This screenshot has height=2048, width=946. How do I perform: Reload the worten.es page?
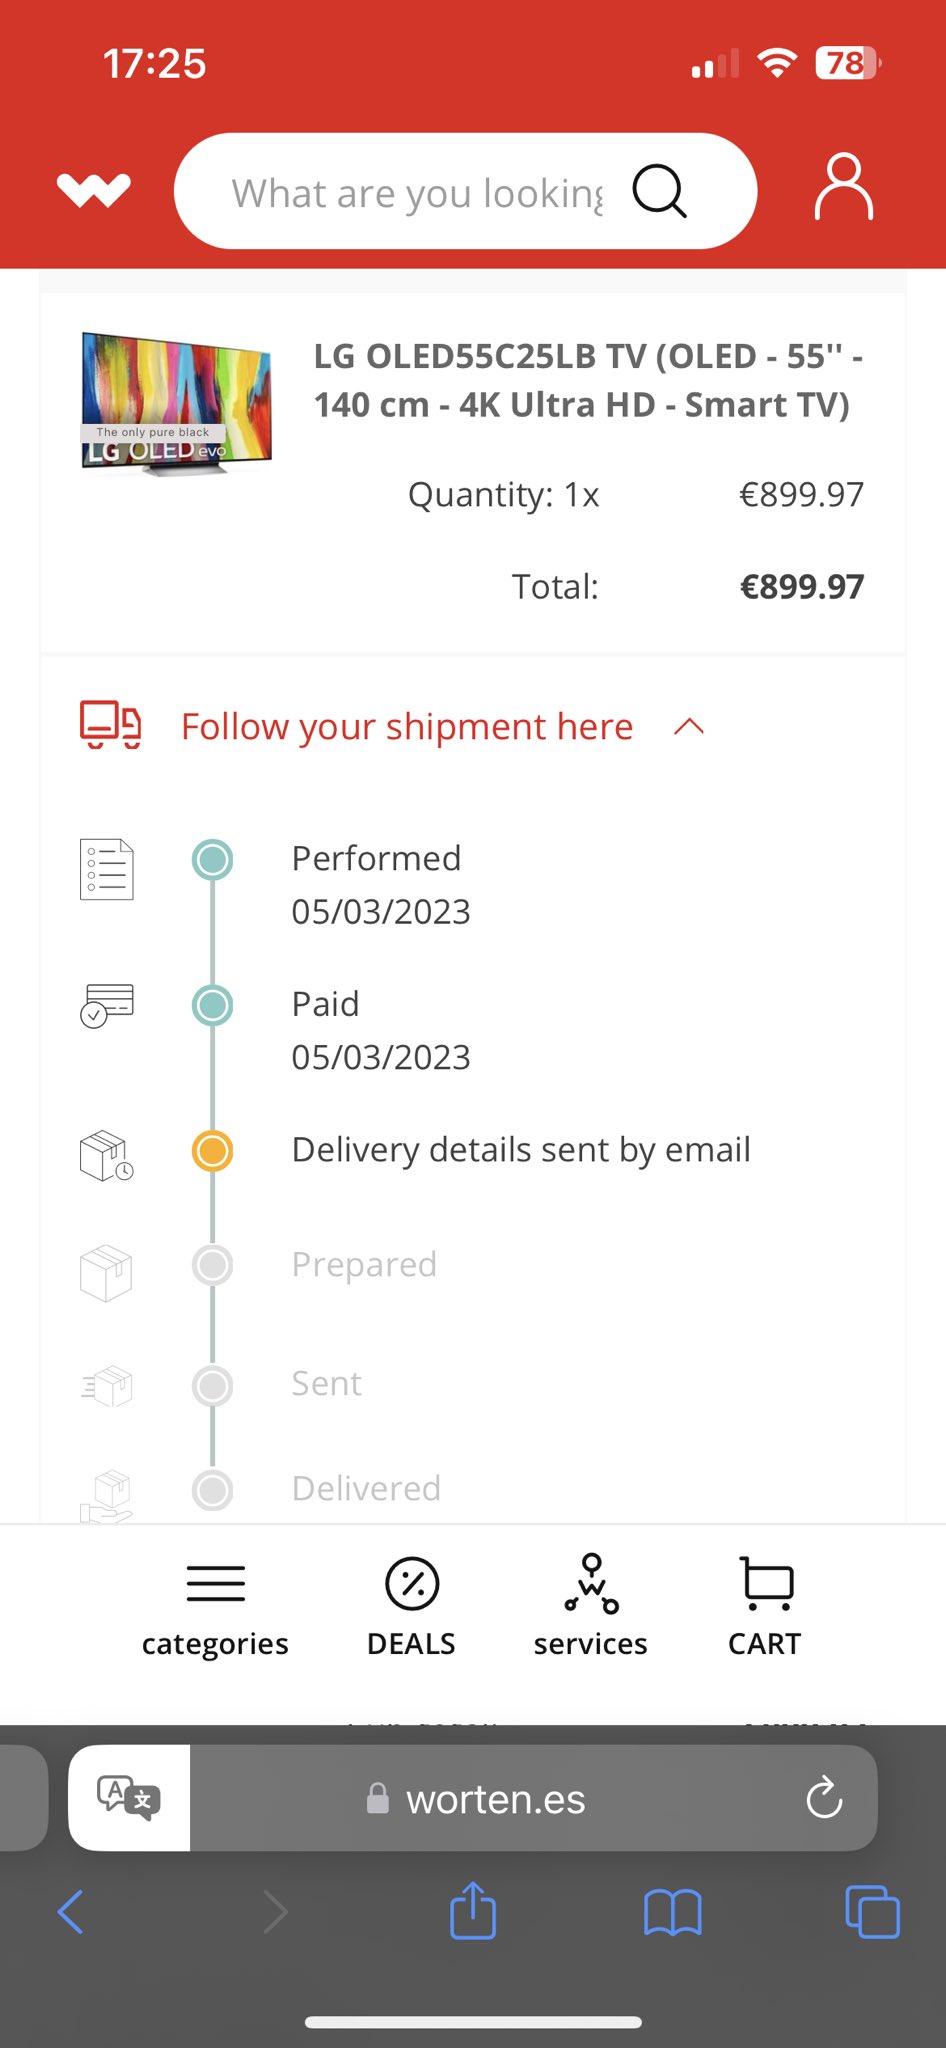pyautogui.click(x=824, y=1798)
